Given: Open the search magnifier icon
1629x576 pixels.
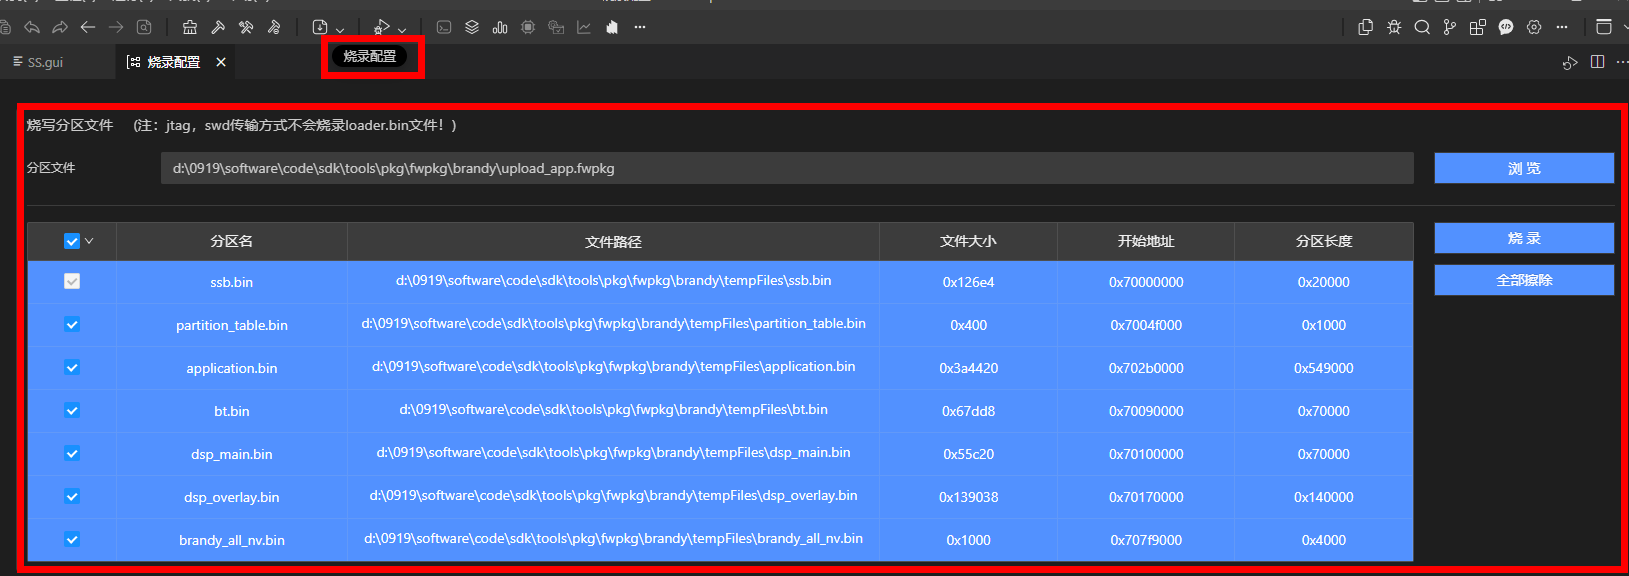Looking at the screenshot, I should pyautogui.click(x=1422, y=27).
